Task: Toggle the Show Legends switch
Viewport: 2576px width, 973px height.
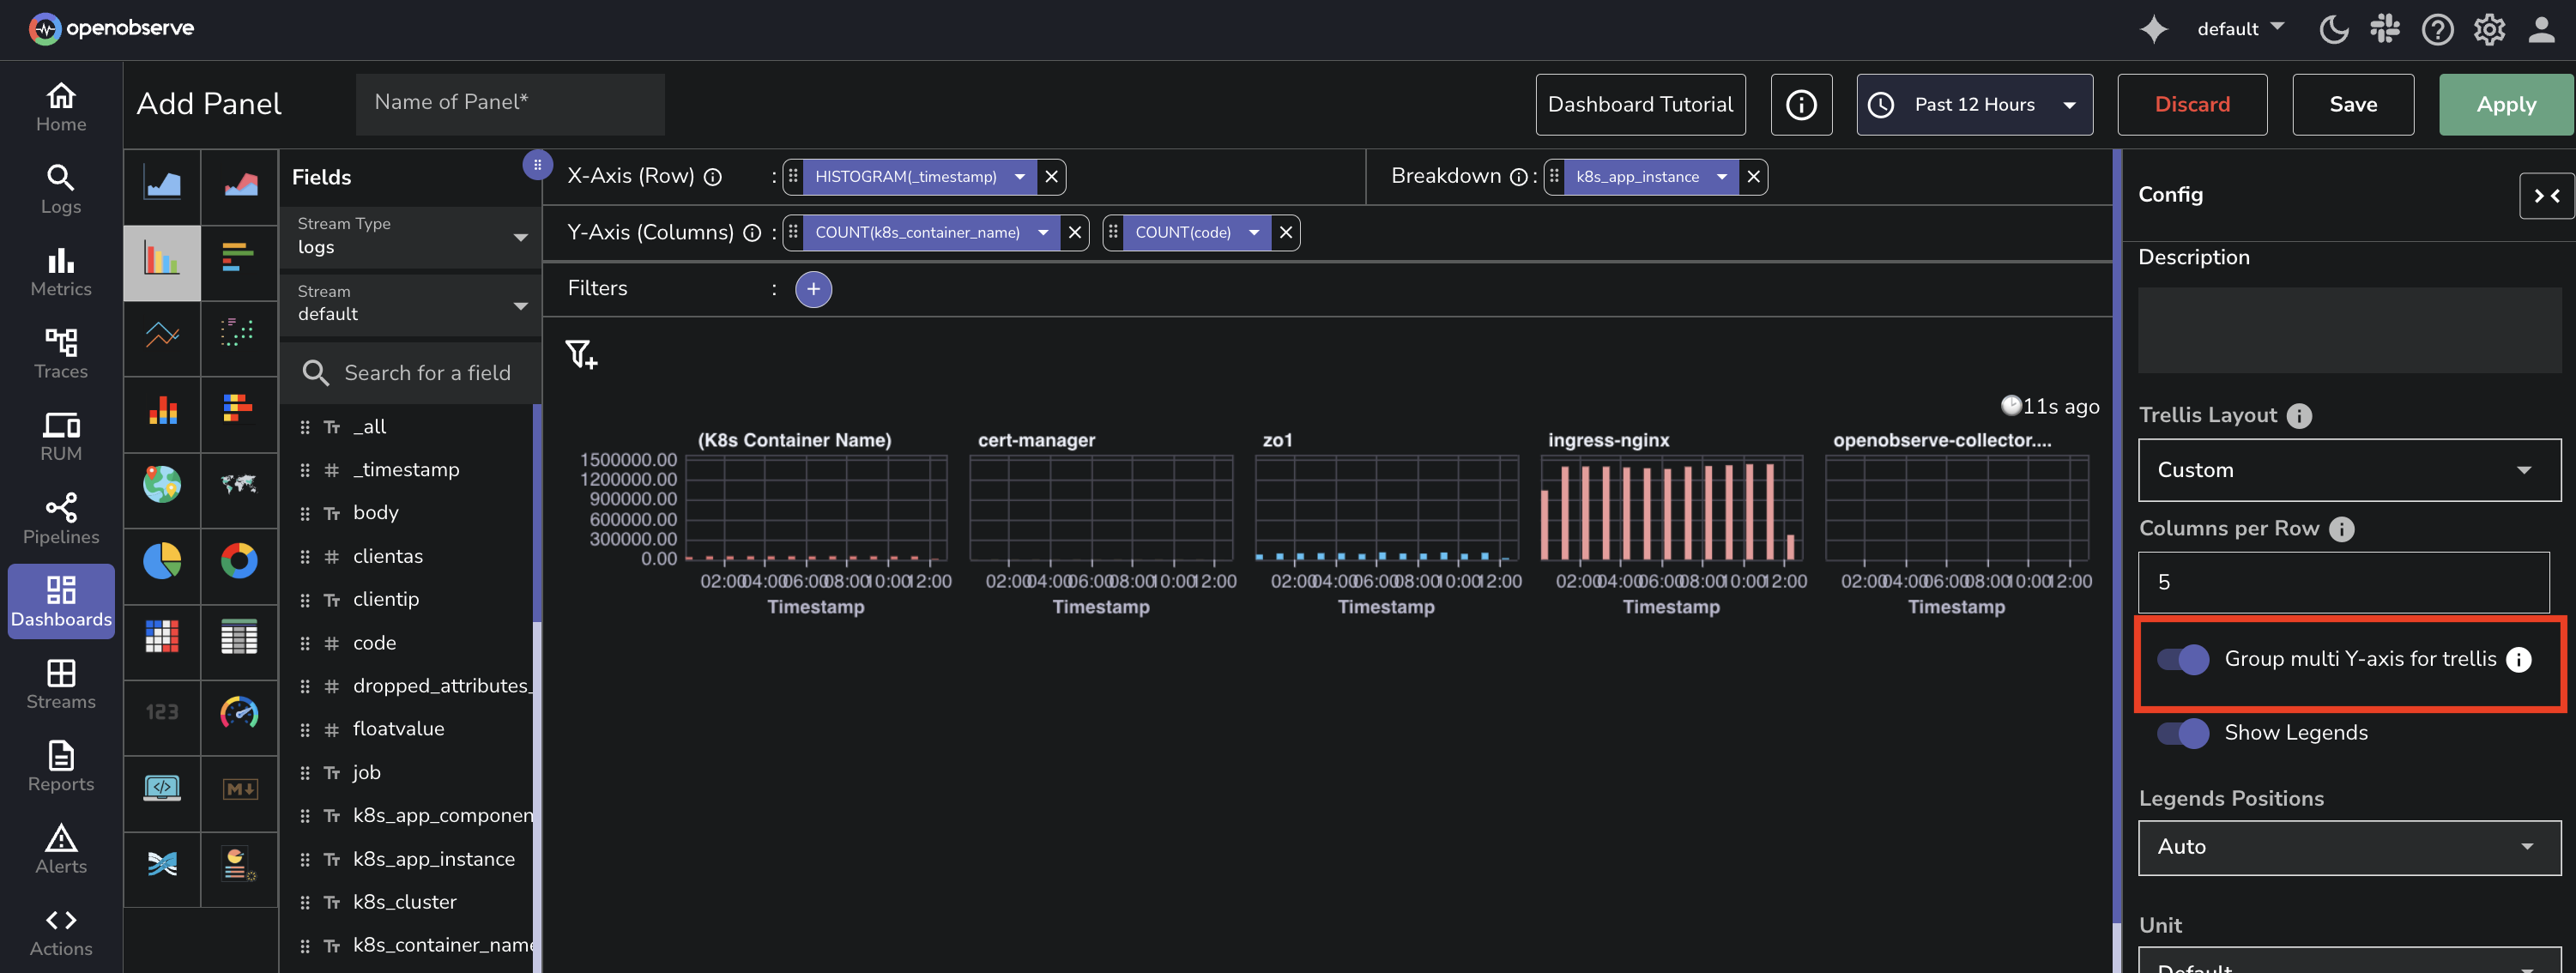Action: [2182, 733]
